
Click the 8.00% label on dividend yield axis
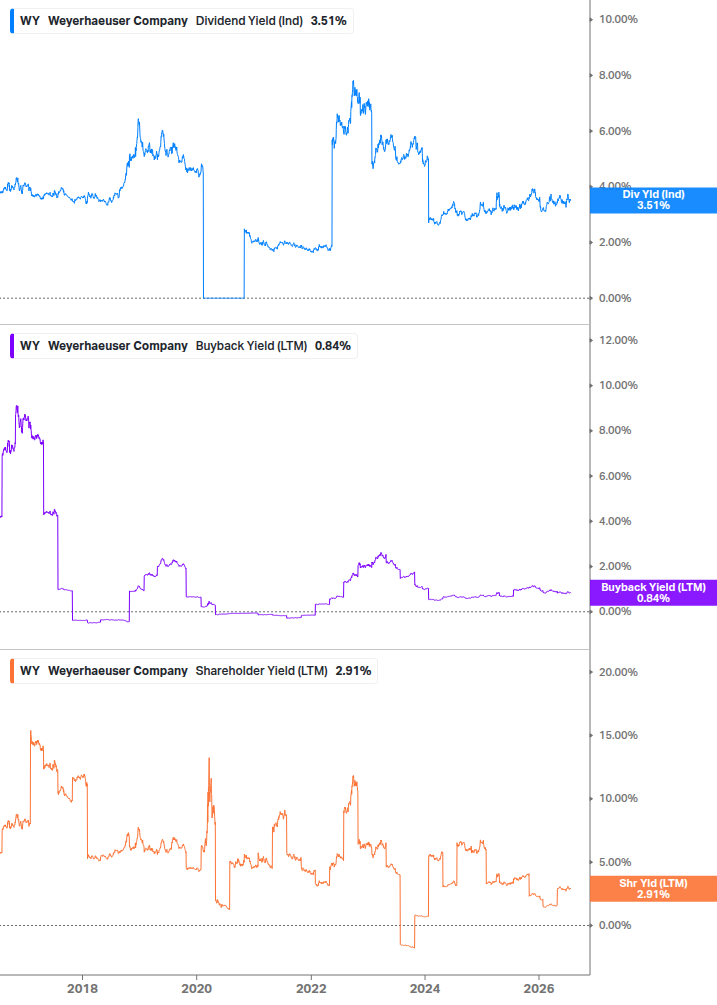pyautogui.click(x=615, y=75)
